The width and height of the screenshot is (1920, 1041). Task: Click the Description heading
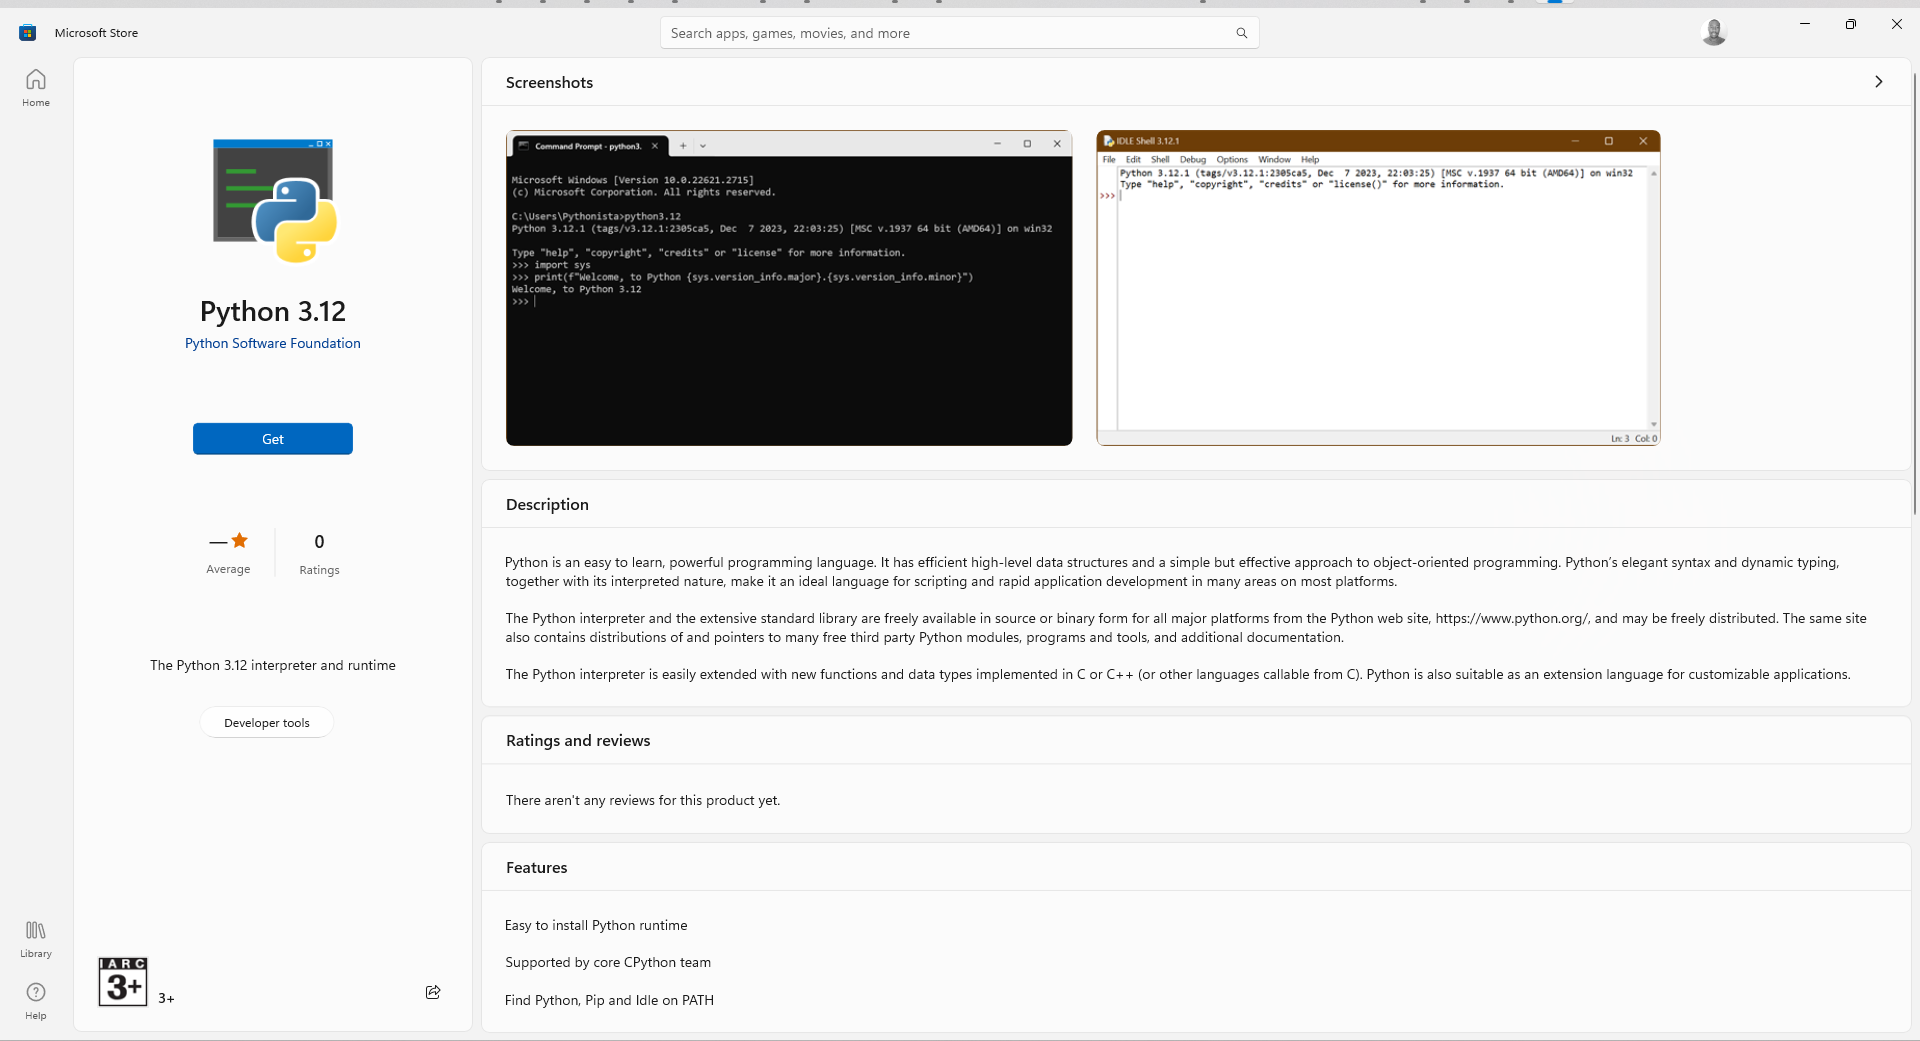(x=547, y=504)
